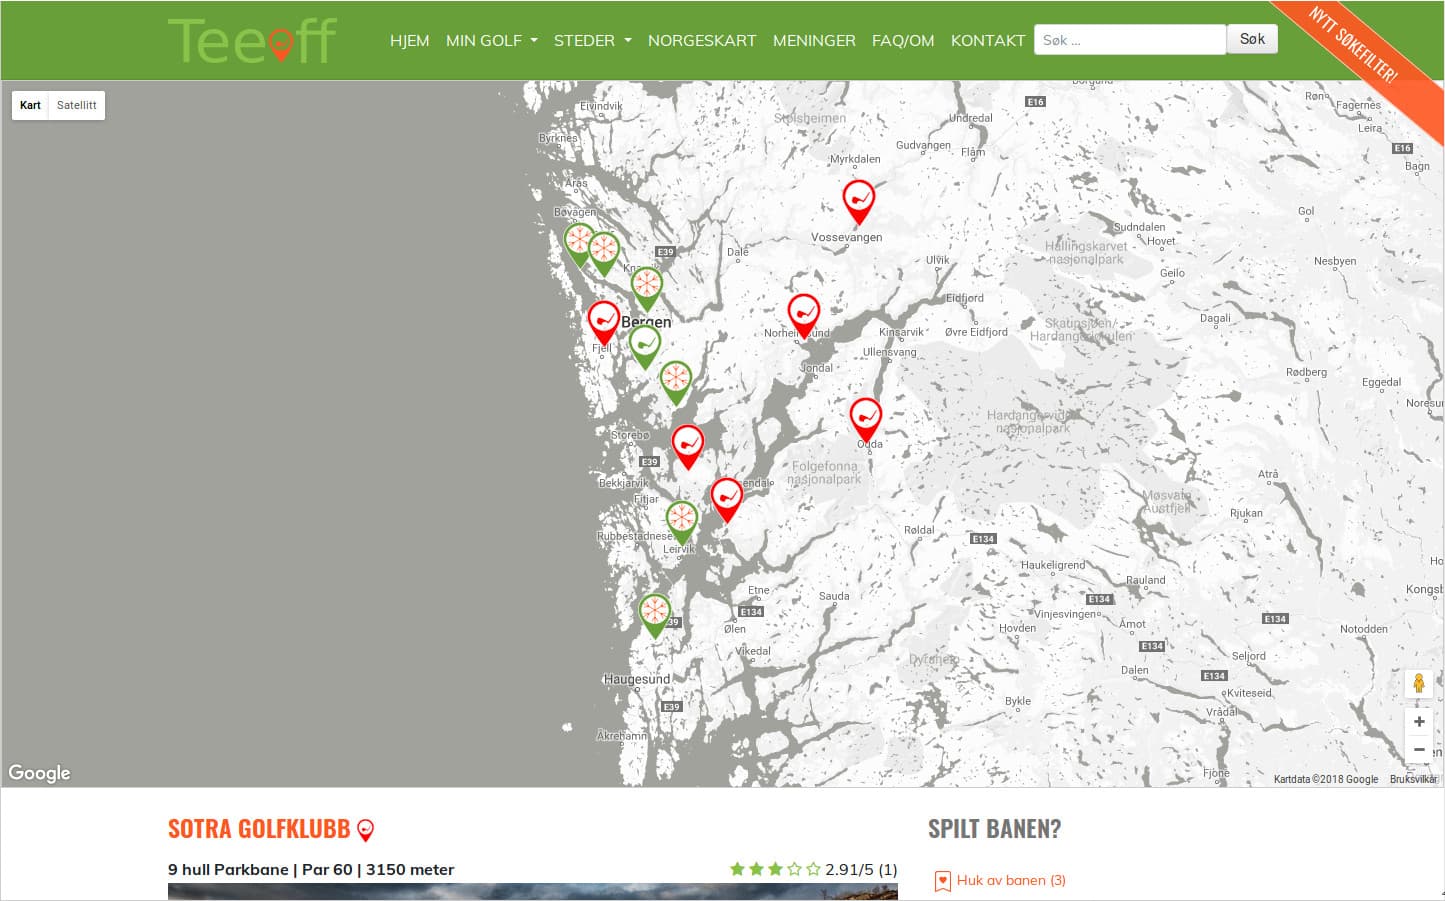1445x901 pixels.
Task: Click the green snowflake marker north of Haugesund
Action: pos(654,612)
